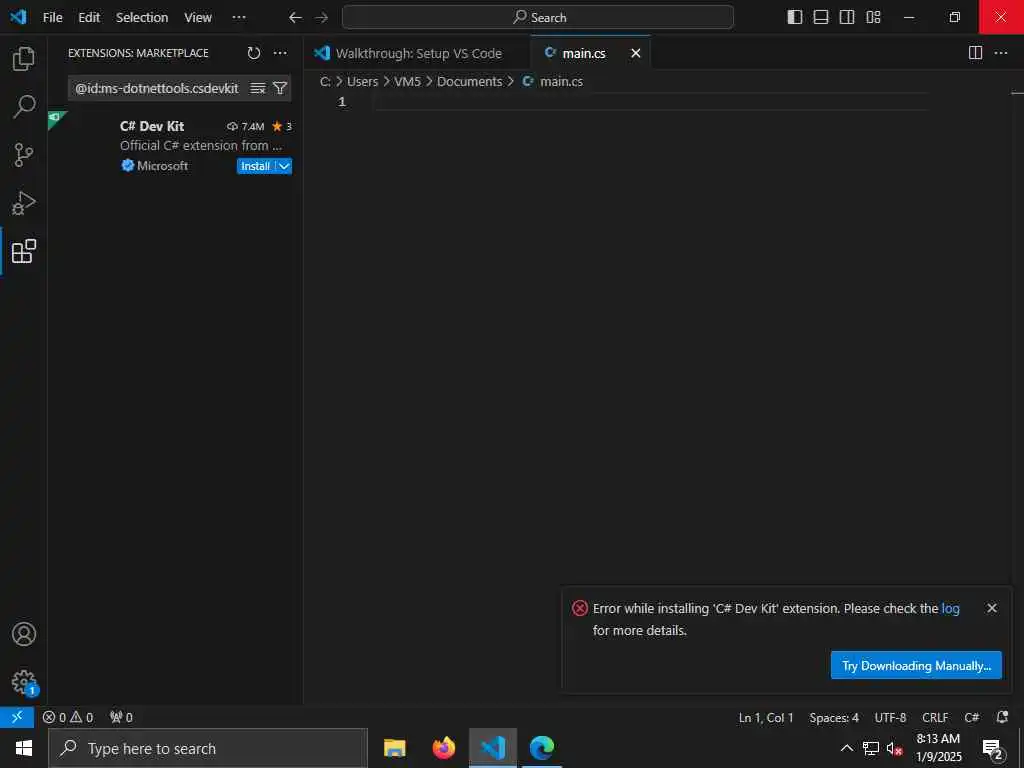Open the remote window indicator
The image size is (1024, 768).
click(17, 717)
